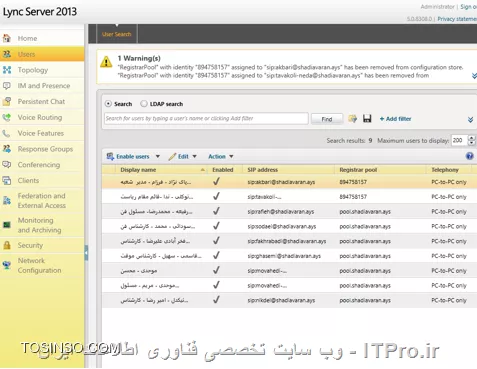The height and width of the screenshot is (369, 477).
Task: Click pool.shadiavaran.ays in sip:fakhrabadi row
Action: (365, 241)
